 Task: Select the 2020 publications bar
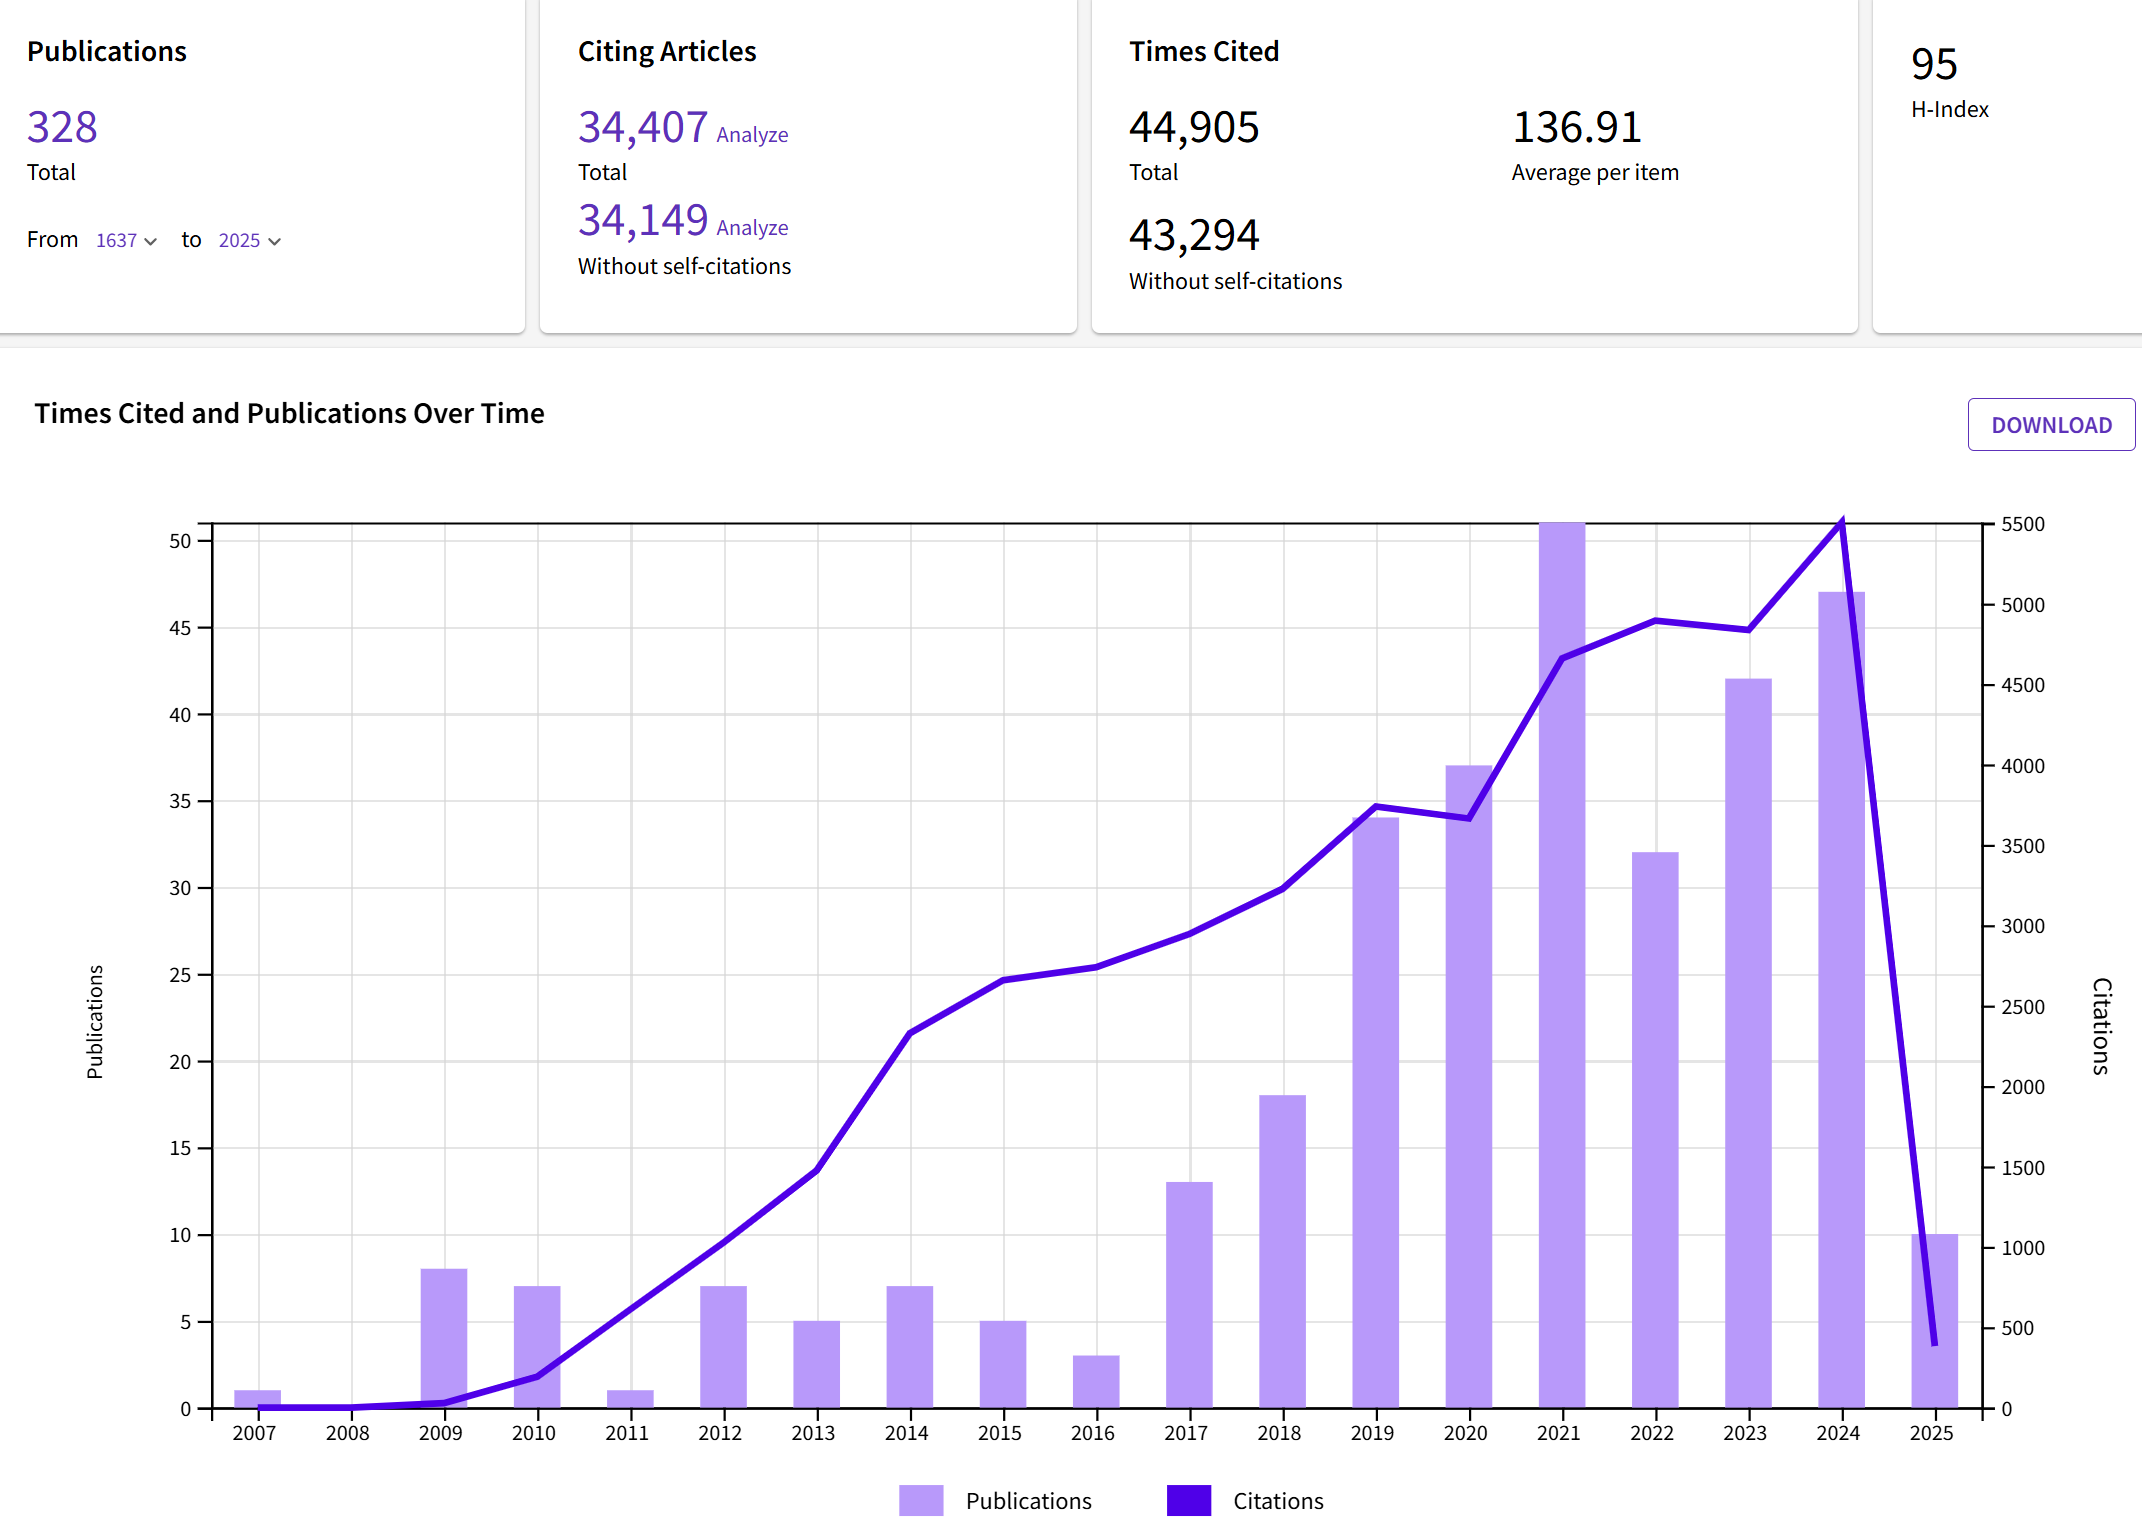1469,1087
